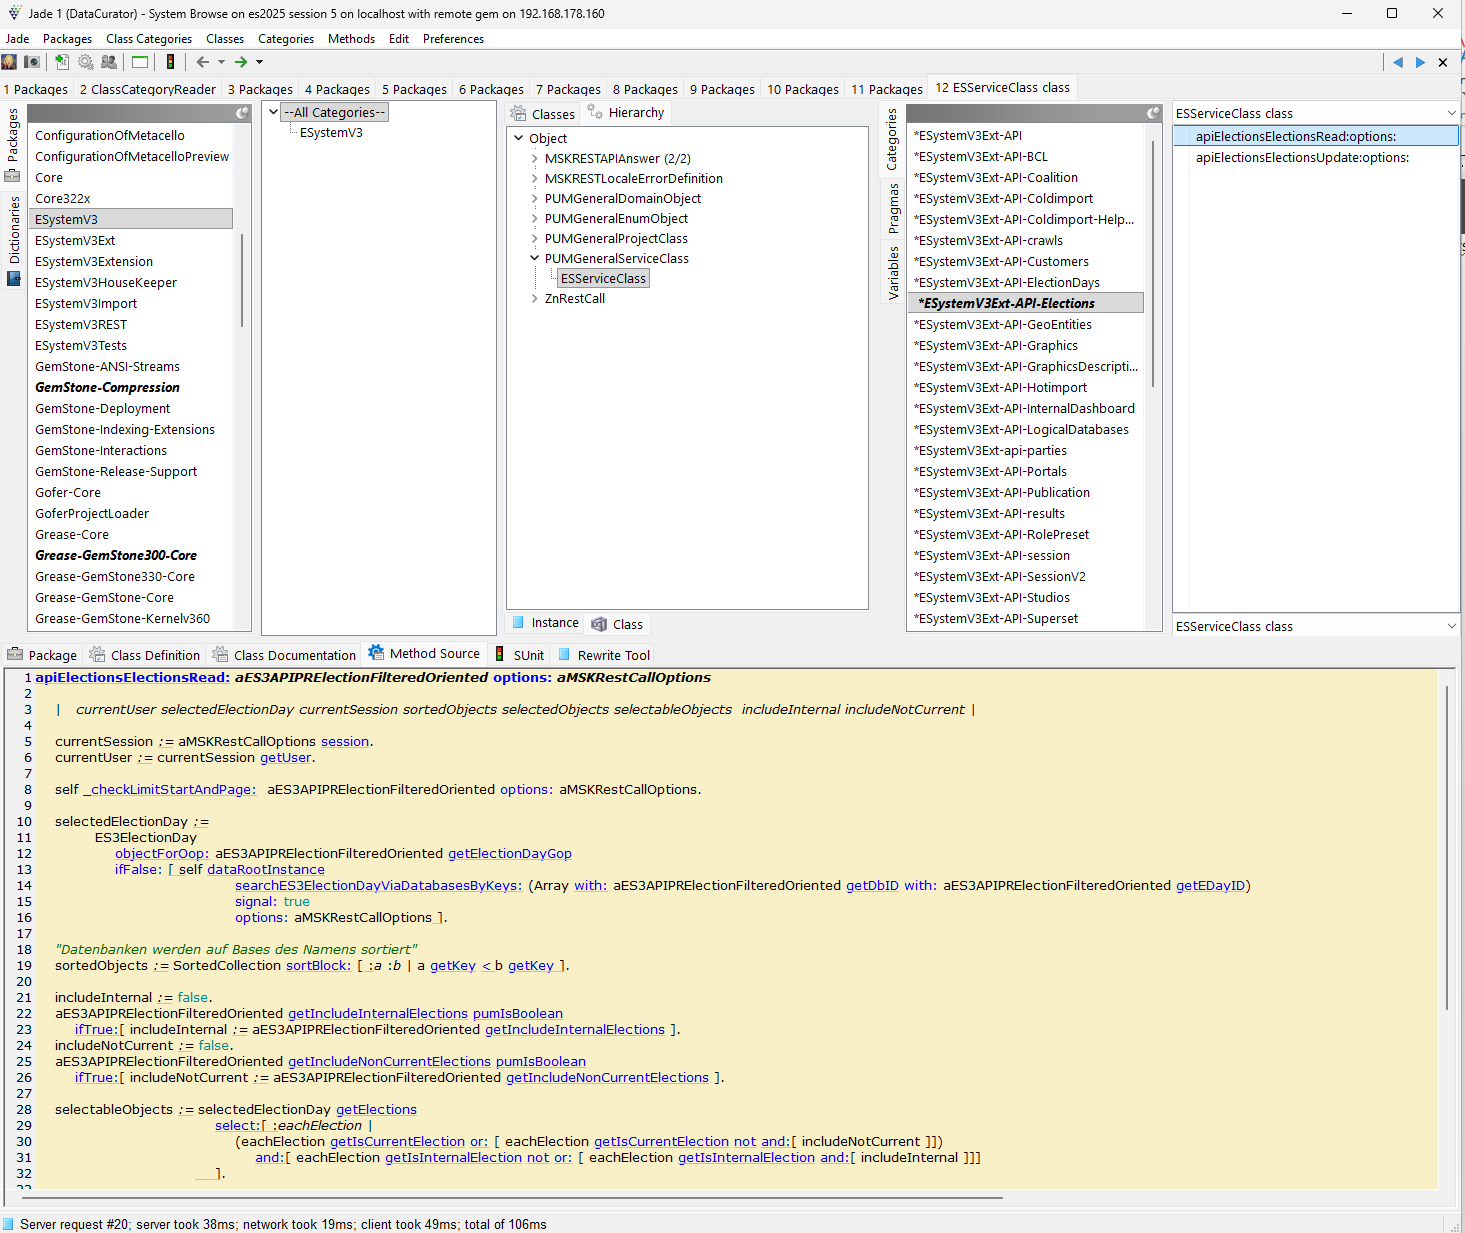This screenshot has height=1233, width=1465.
Task: Select the Categories vertical side tab
Action: pos(892,139)
